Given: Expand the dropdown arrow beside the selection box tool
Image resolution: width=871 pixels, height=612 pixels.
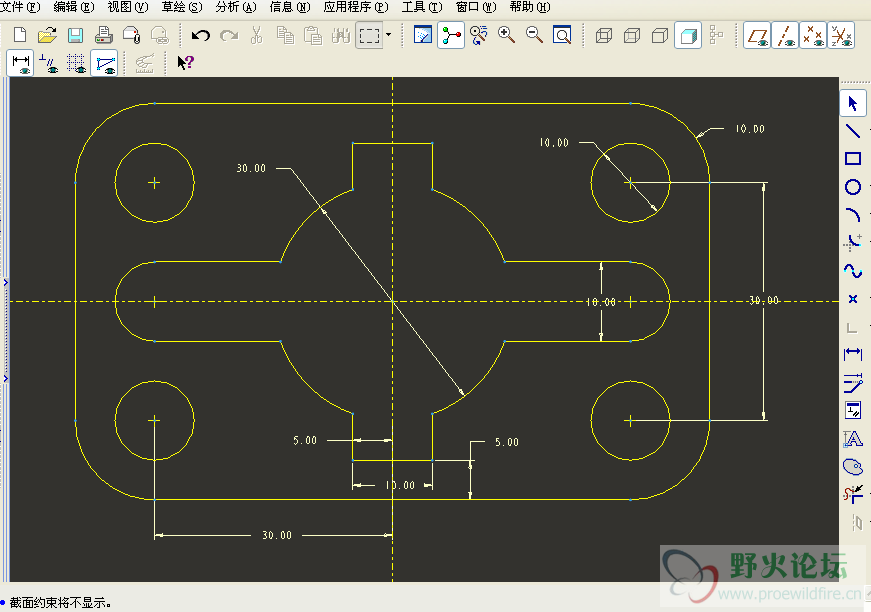Looking at the screenshot, I should click(388, 35).
